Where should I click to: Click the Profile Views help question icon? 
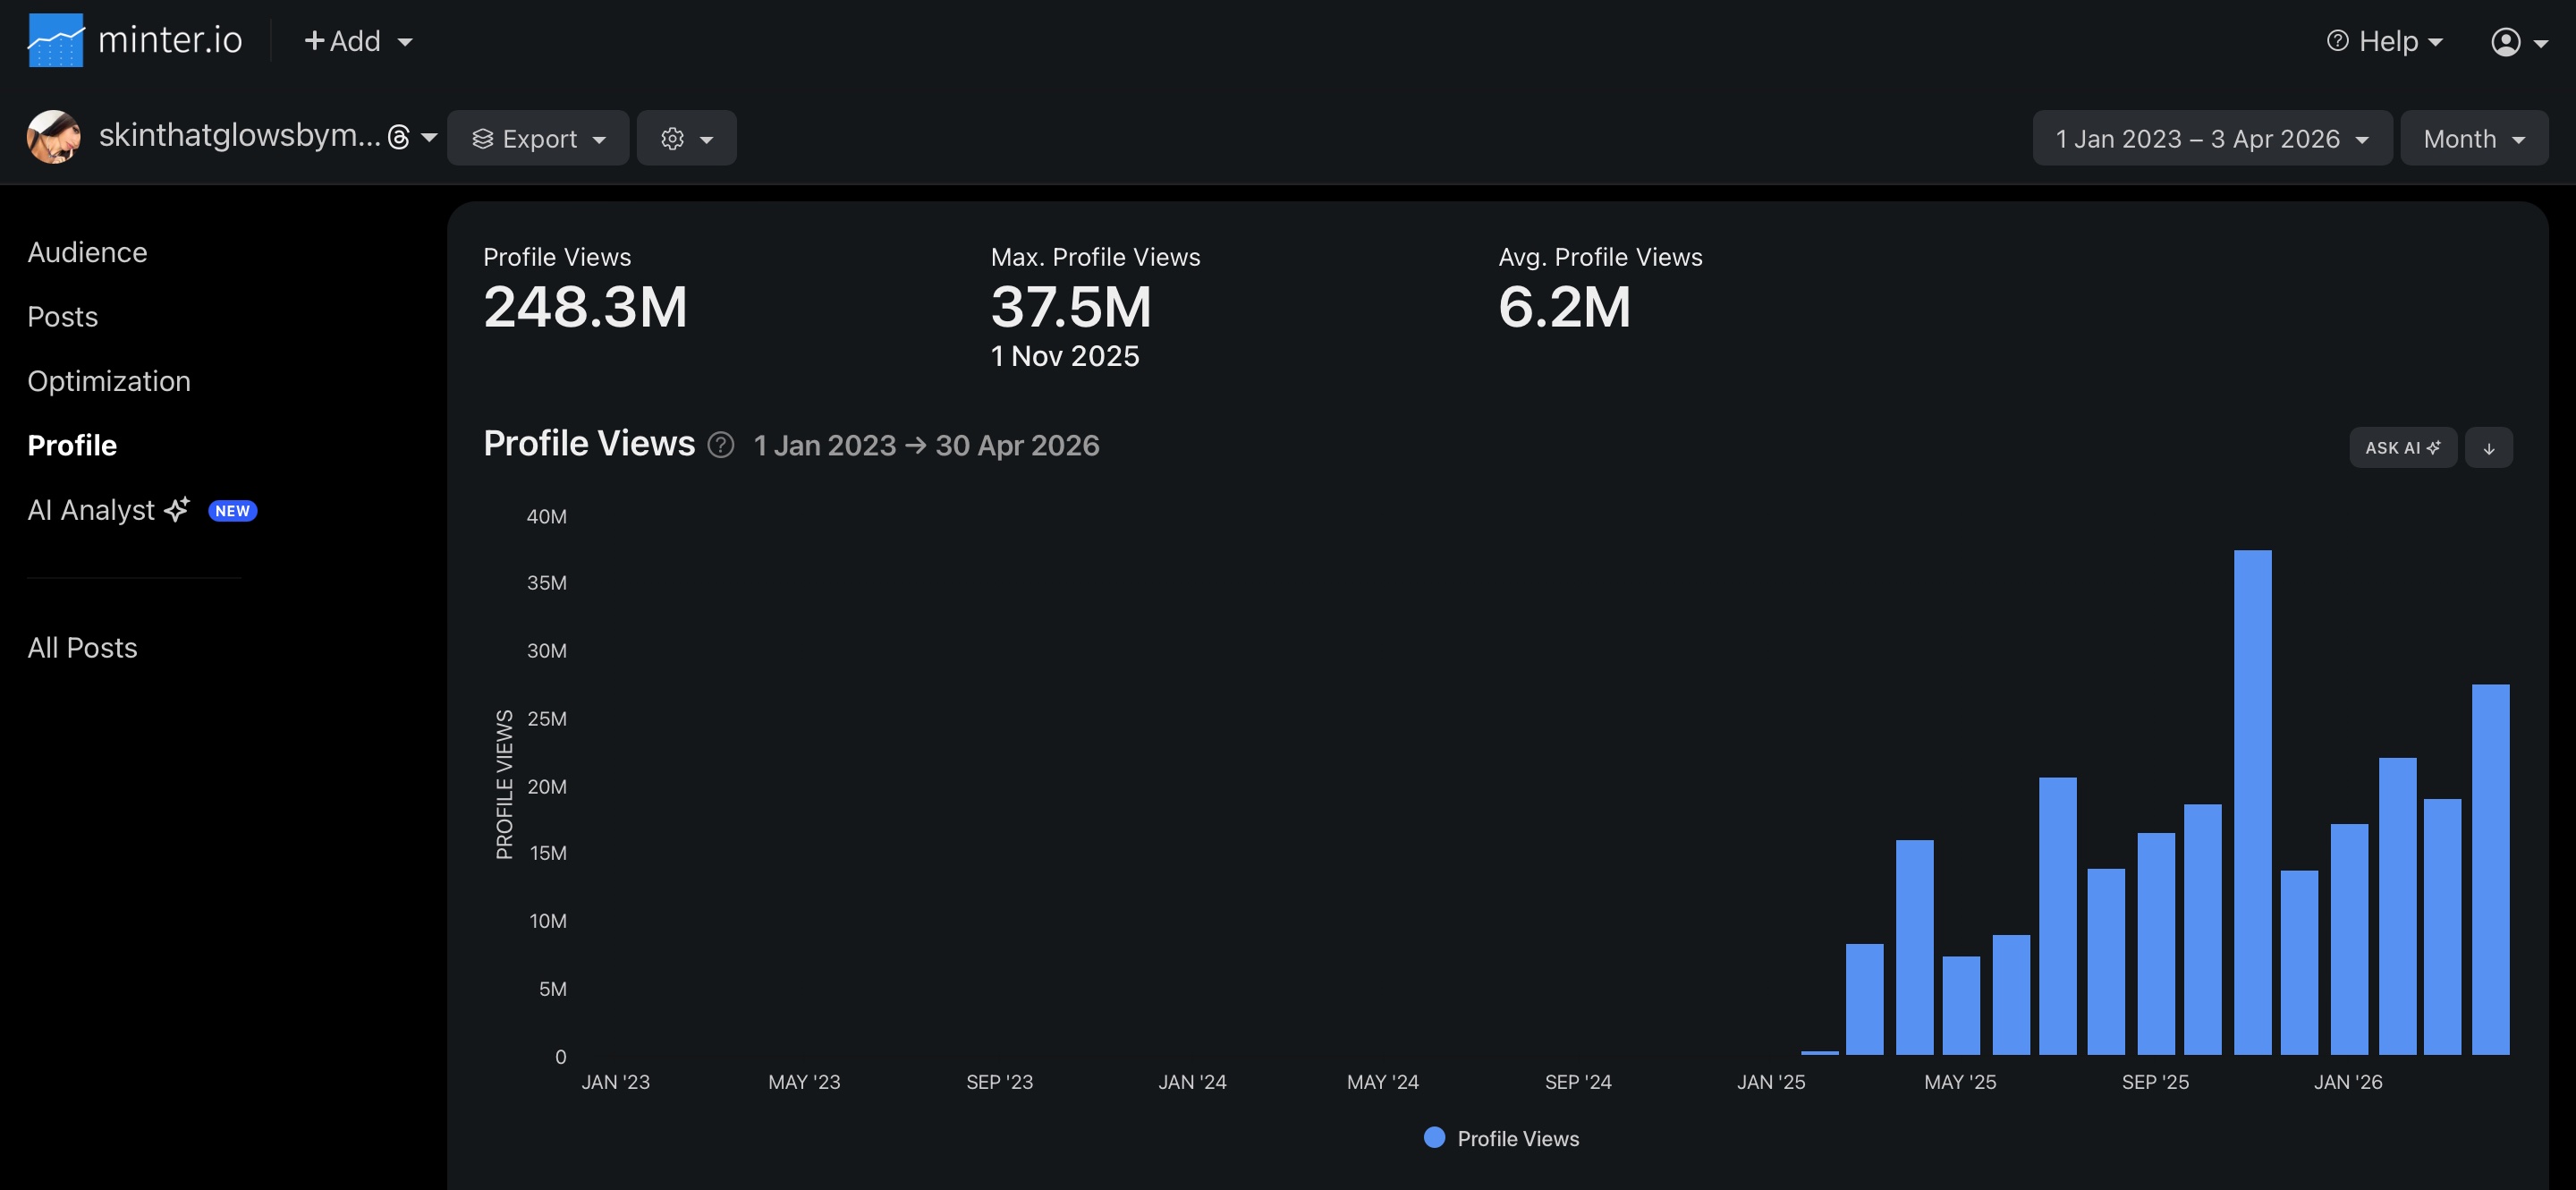(x=720, y=445)
